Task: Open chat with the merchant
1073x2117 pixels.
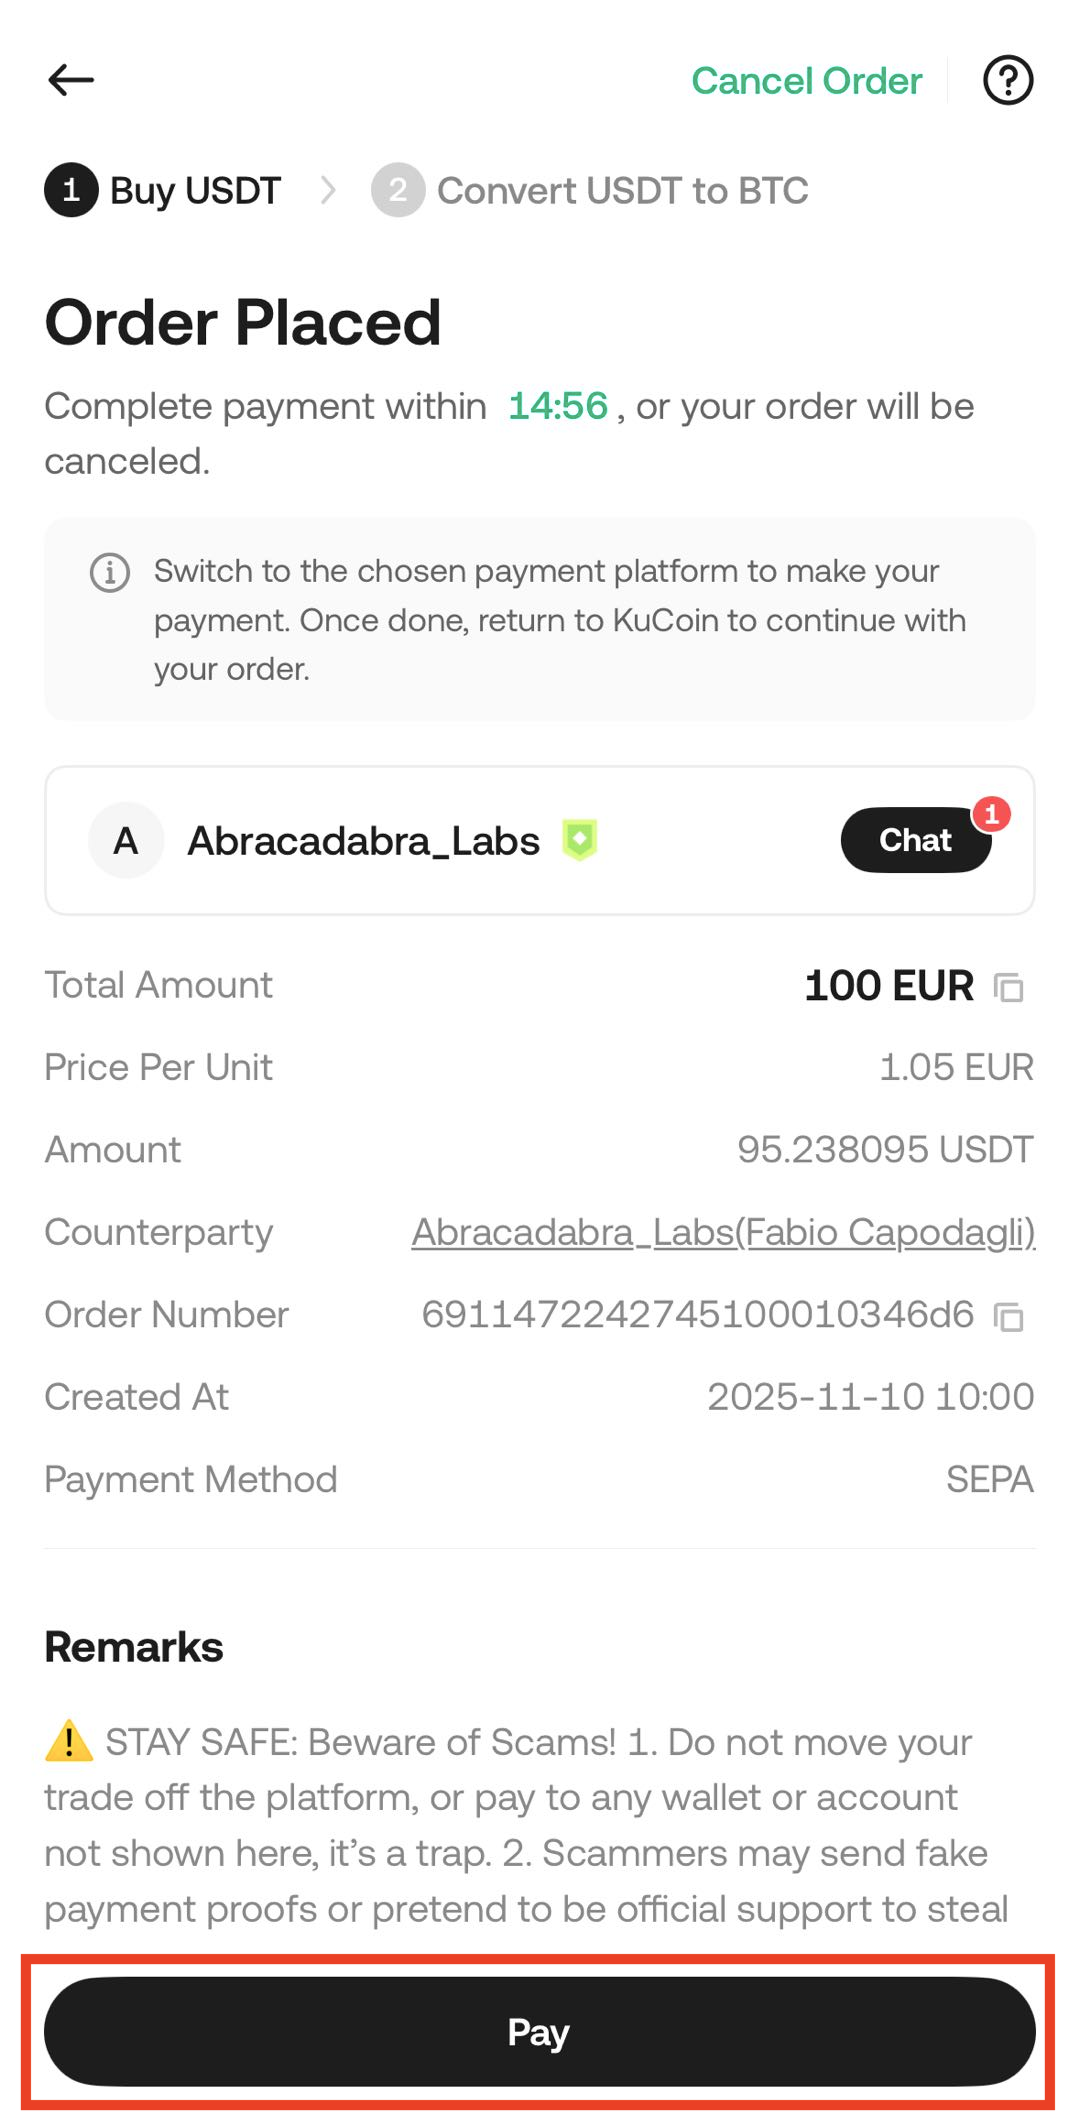Action: (x=915, y=841)
